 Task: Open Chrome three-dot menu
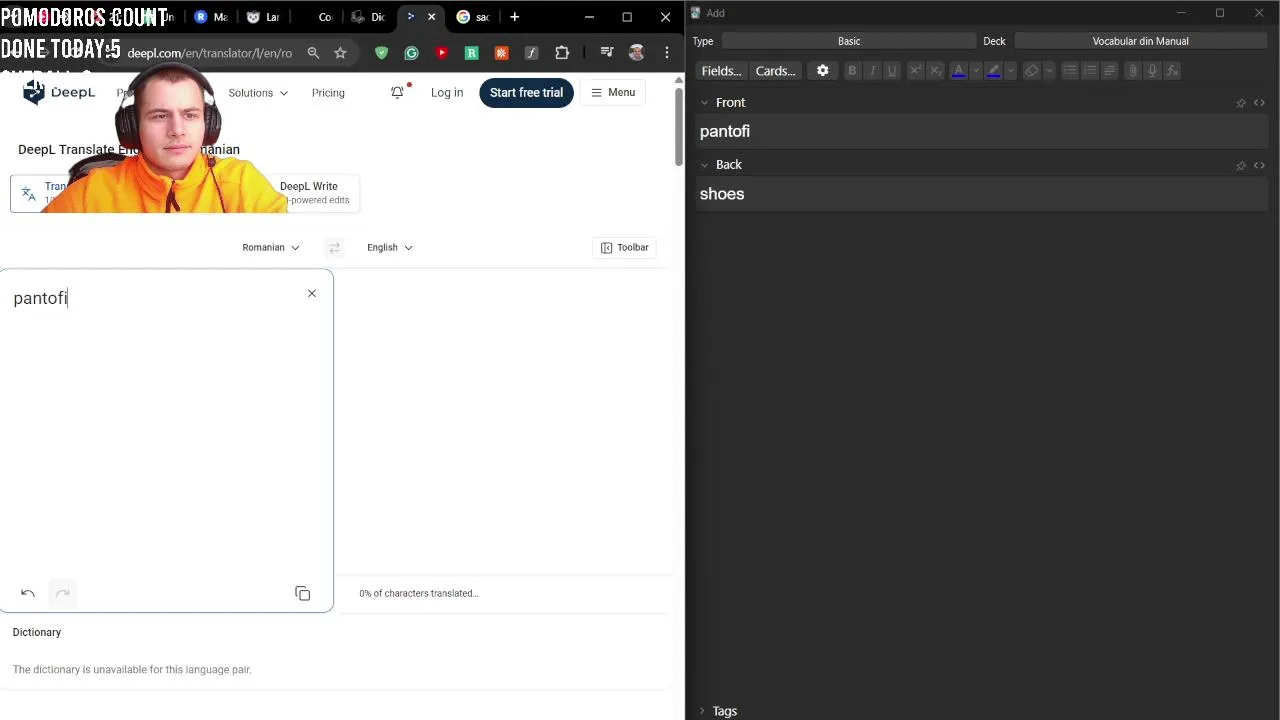[667, 53]
